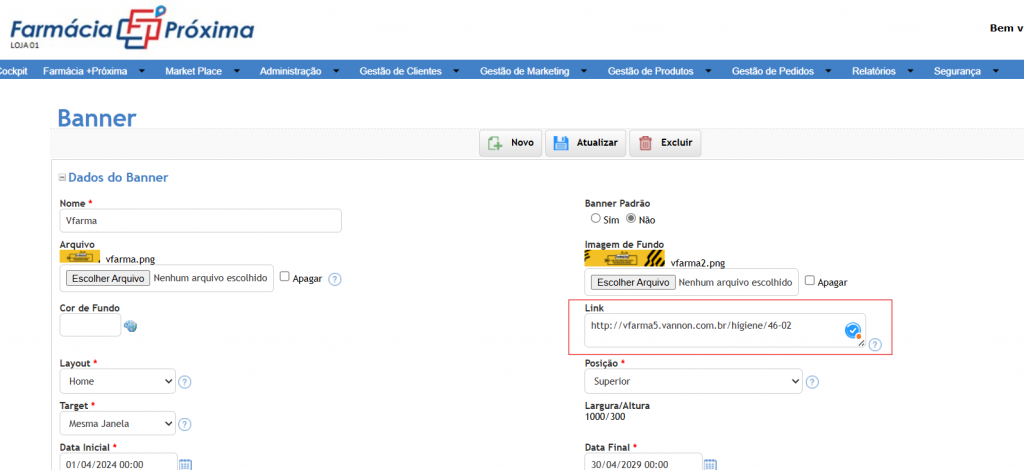The height and width of the screenshot is (470, 1024).
Task: Open the Data Final calendar icon
Action: [711, 464]
